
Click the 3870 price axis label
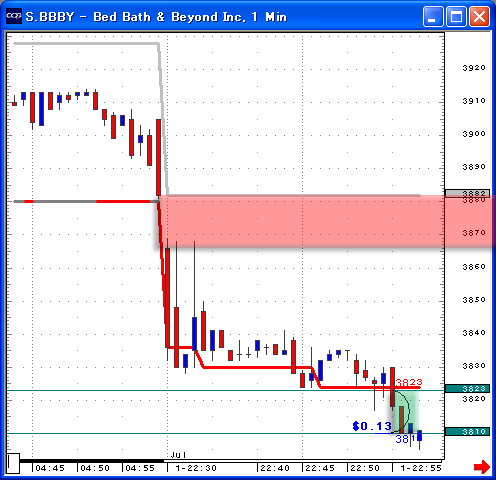(474, 233)
